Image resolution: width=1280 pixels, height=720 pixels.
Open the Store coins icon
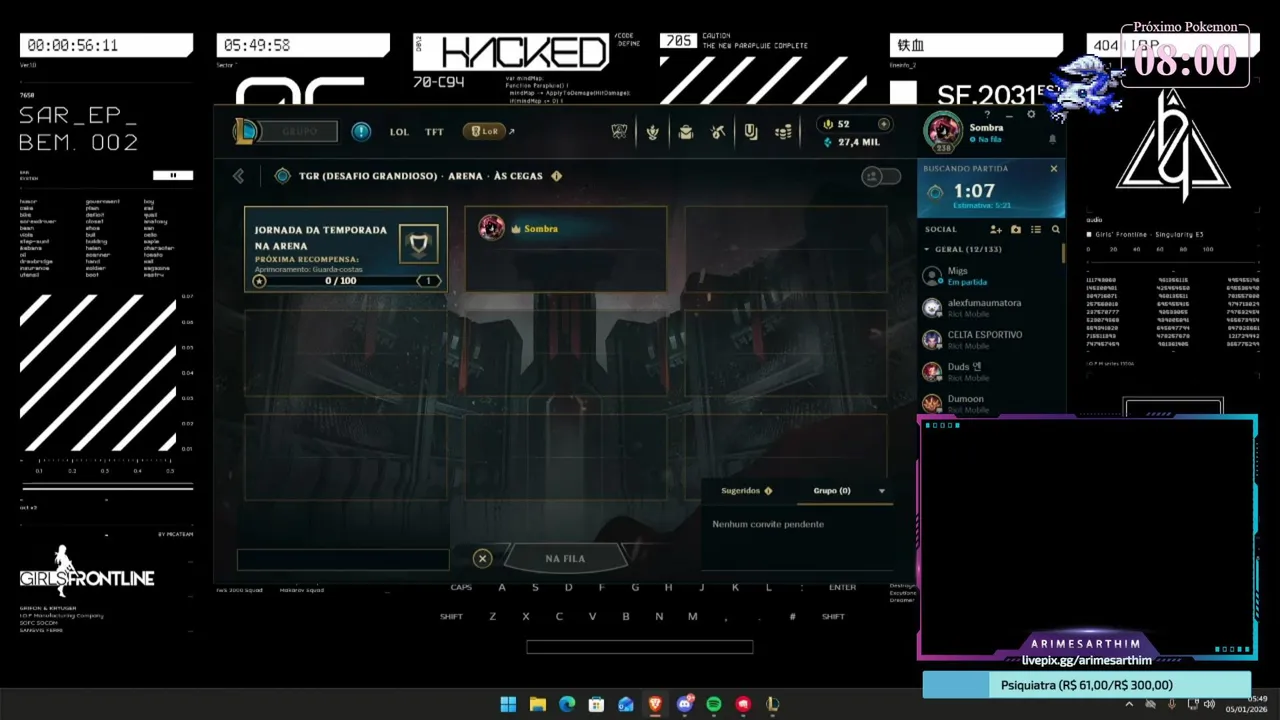pos(784,131)
